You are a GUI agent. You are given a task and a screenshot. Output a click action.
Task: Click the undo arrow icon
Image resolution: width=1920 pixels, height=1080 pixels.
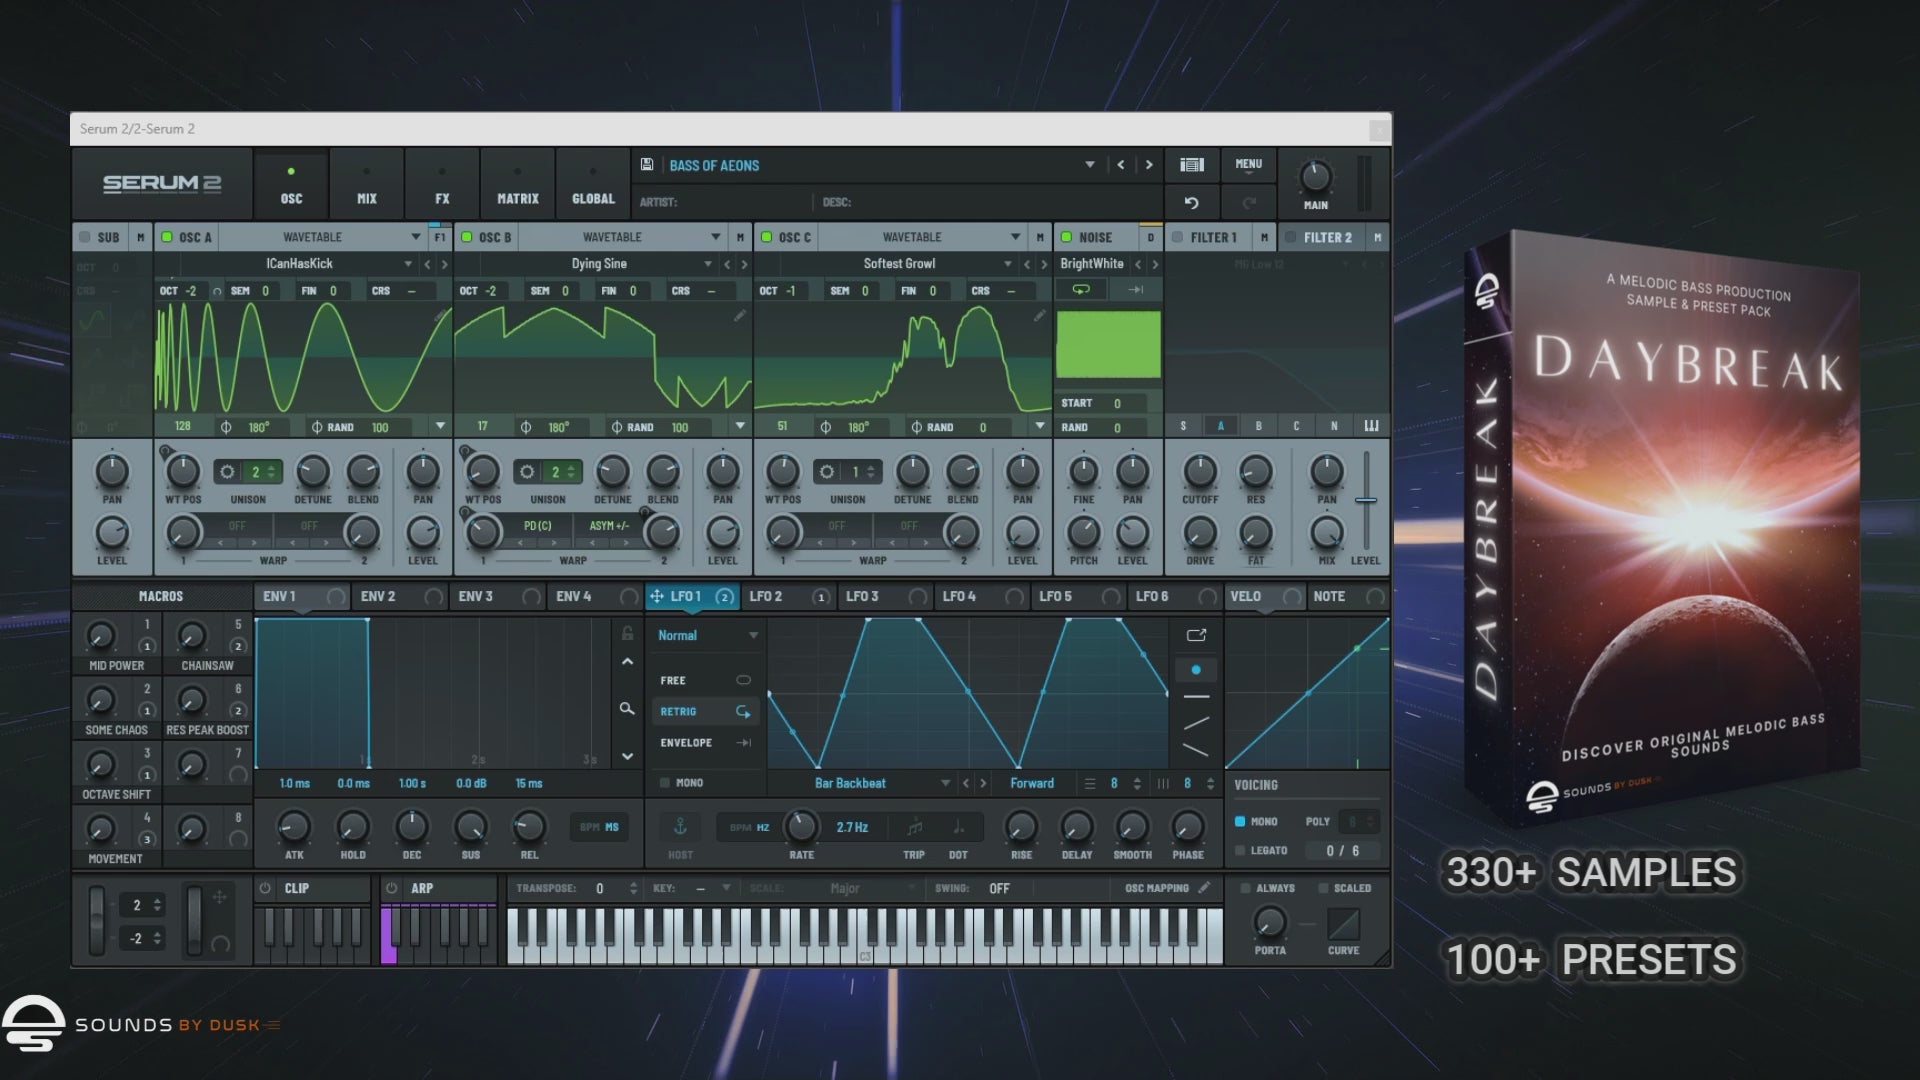click(x=1191, y=203)
